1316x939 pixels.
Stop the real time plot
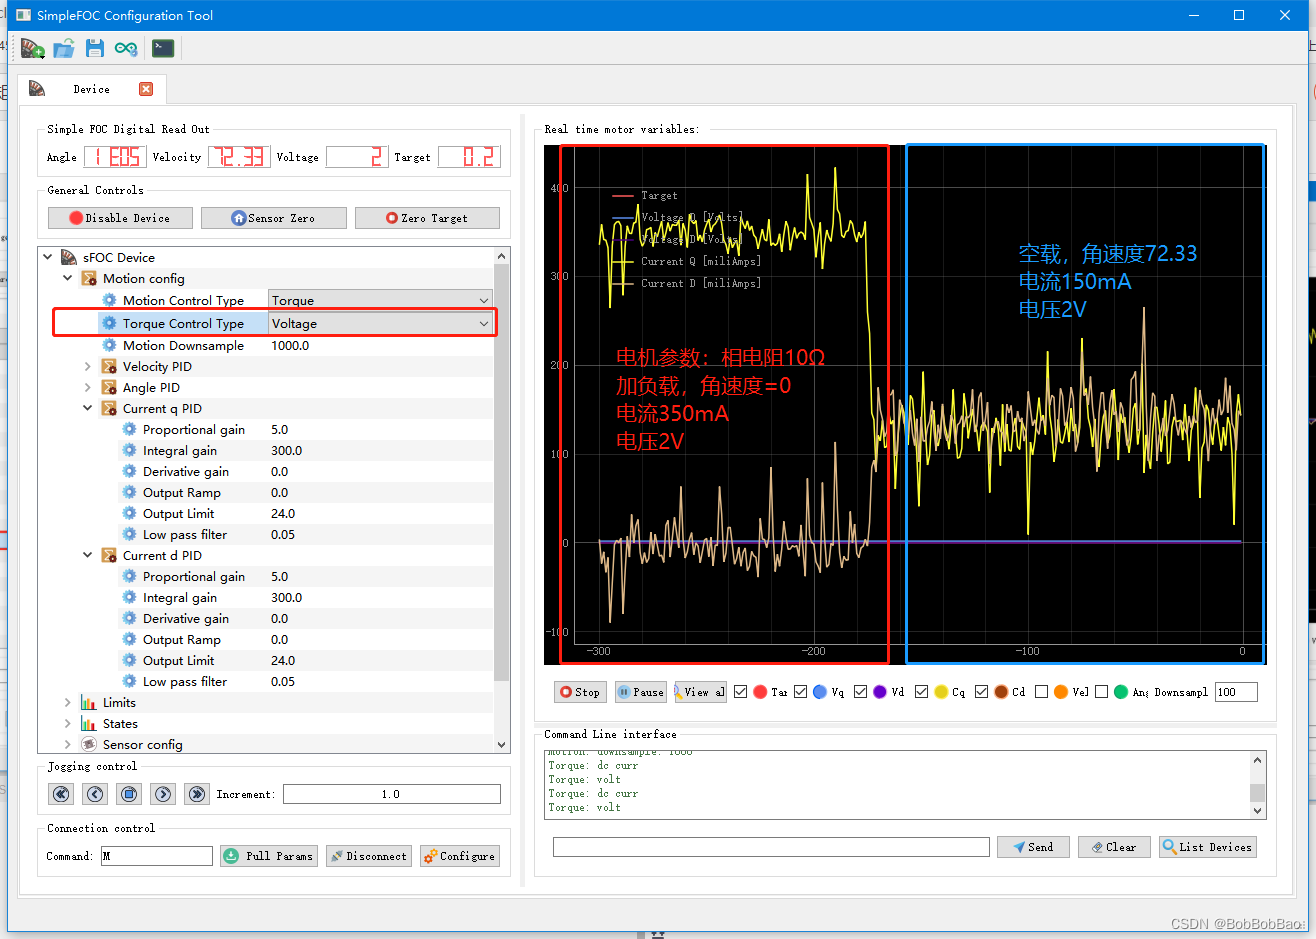click(x=580, y=692)
